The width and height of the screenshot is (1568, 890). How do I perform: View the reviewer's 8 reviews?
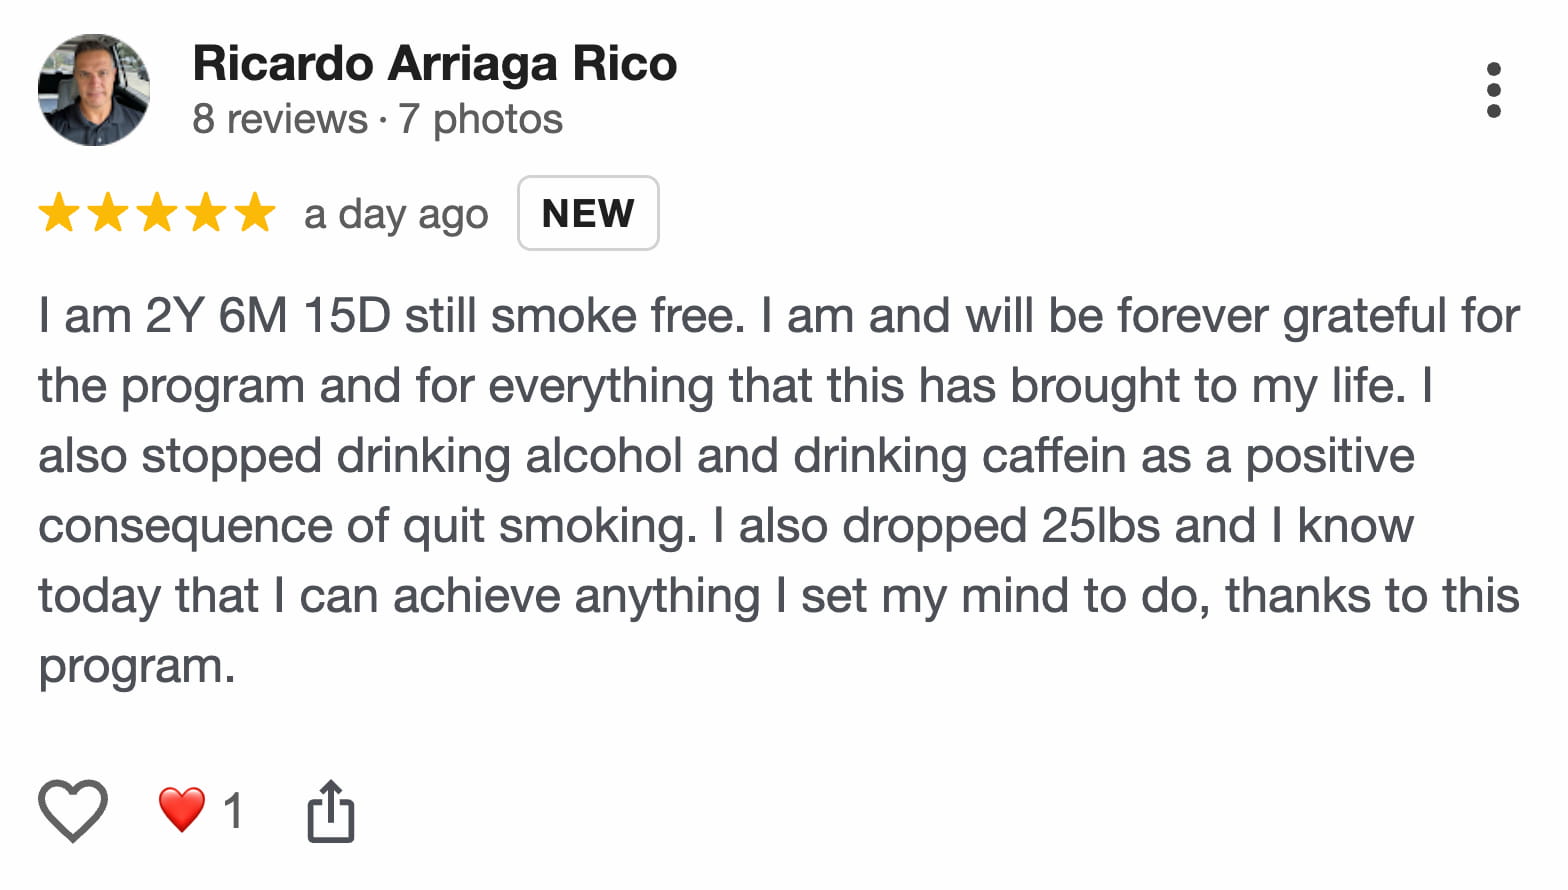[280, 119]
